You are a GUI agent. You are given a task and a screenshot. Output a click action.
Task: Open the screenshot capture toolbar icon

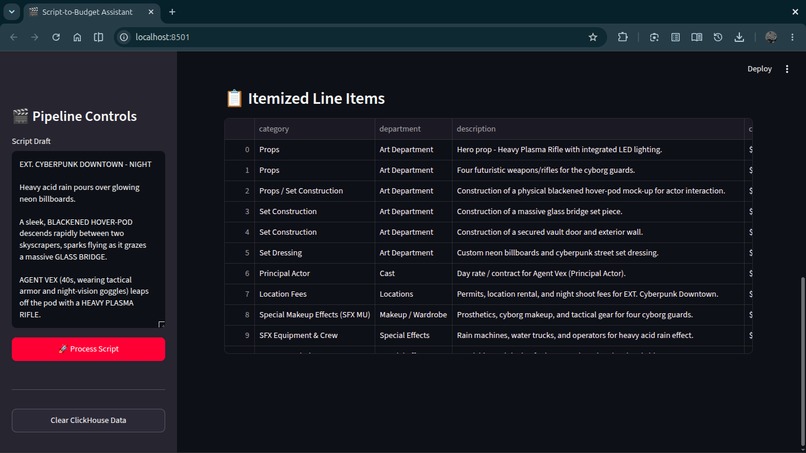click(654, 37)
